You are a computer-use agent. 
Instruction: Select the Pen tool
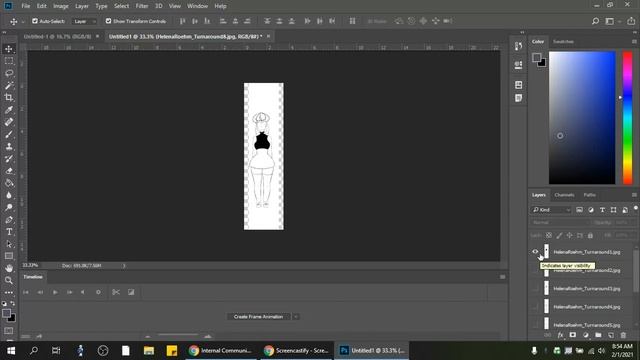[9, 220]
